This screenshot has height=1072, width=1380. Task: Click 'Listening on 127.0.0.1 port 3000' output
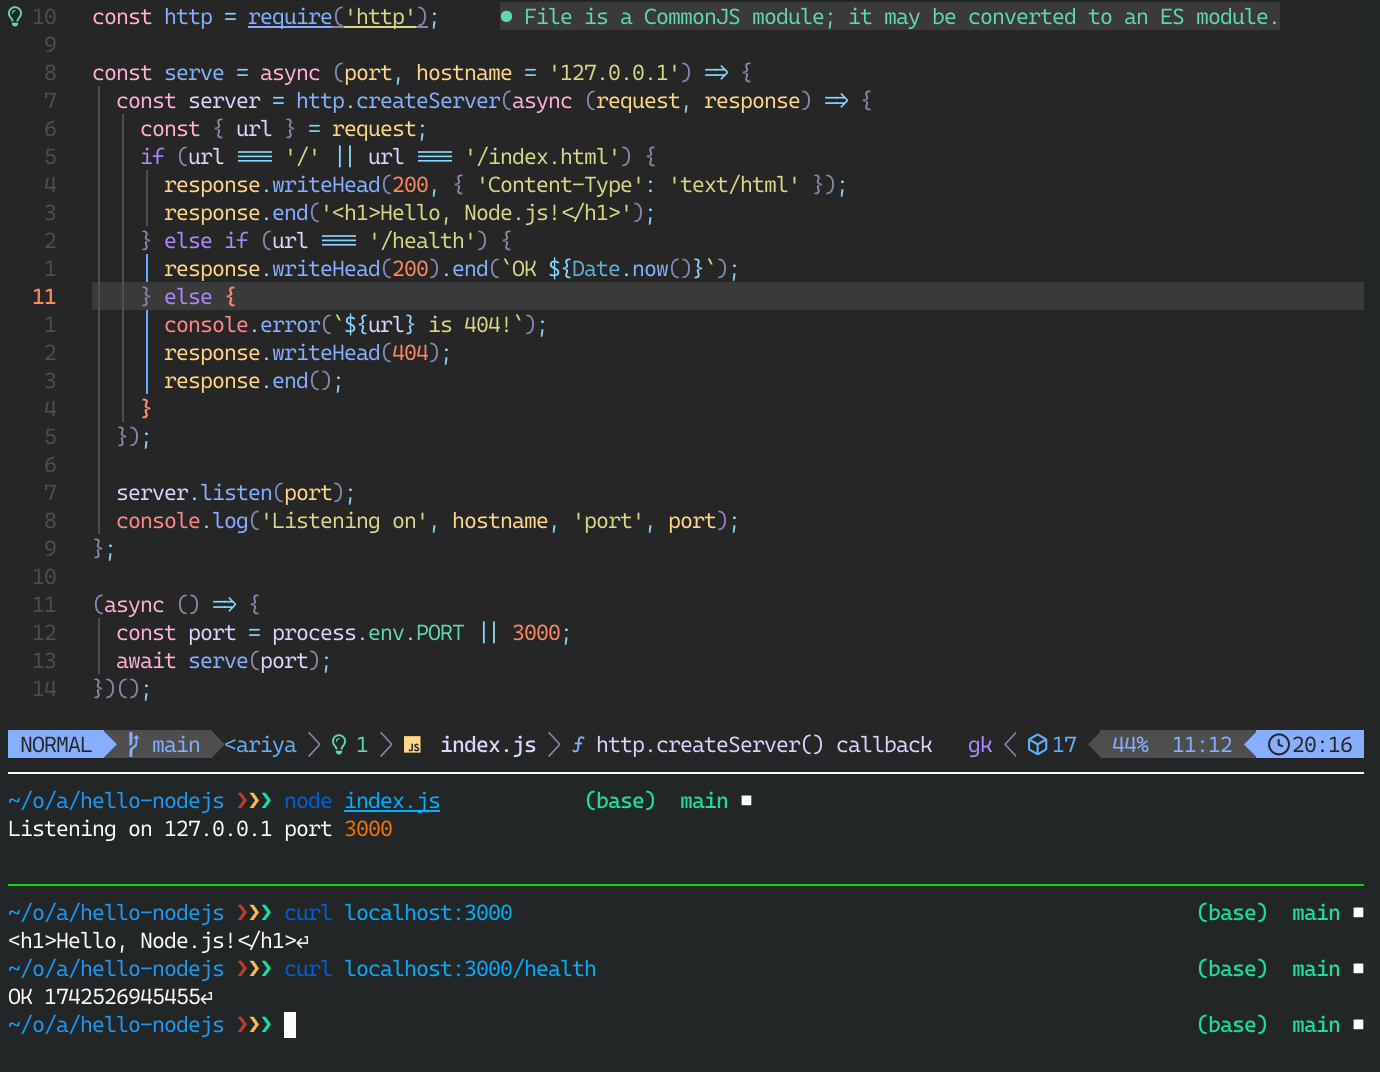(x=200, y=829)
